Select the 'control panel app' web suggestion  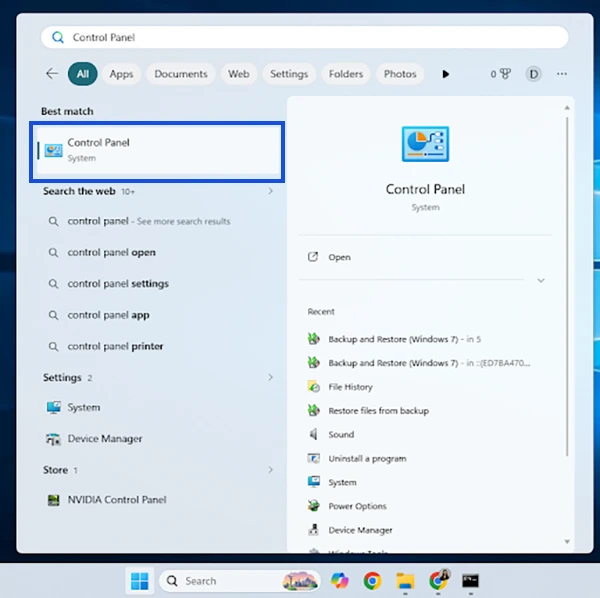click(108, 315)
